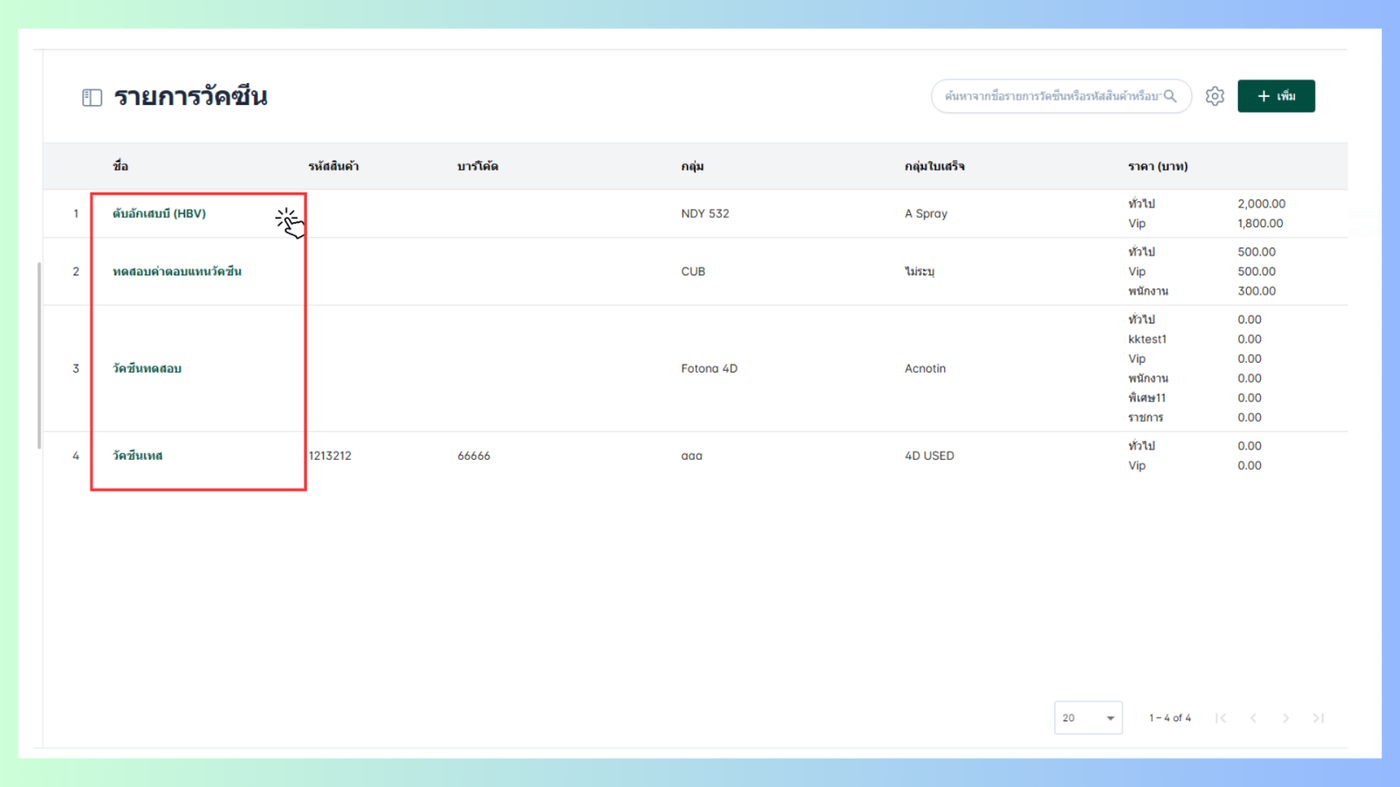
Task: Select the Fotona 4D group cell
Action: (709, 369)
